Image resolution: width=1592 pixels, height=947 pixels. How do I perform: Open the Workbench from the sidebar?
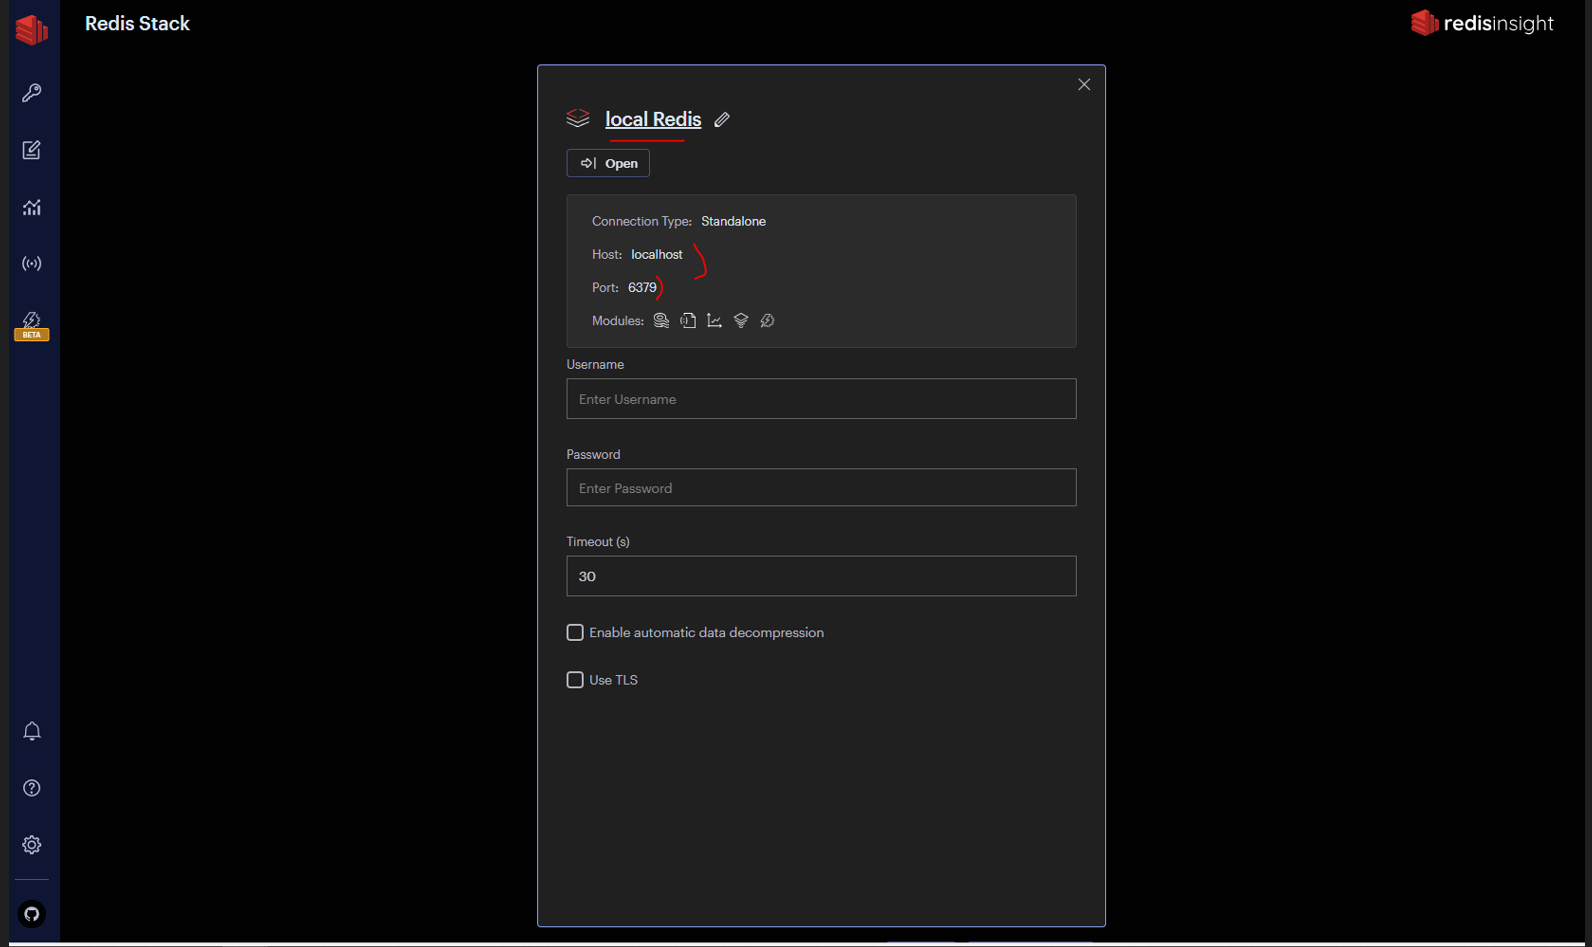(x=32, y=150)
